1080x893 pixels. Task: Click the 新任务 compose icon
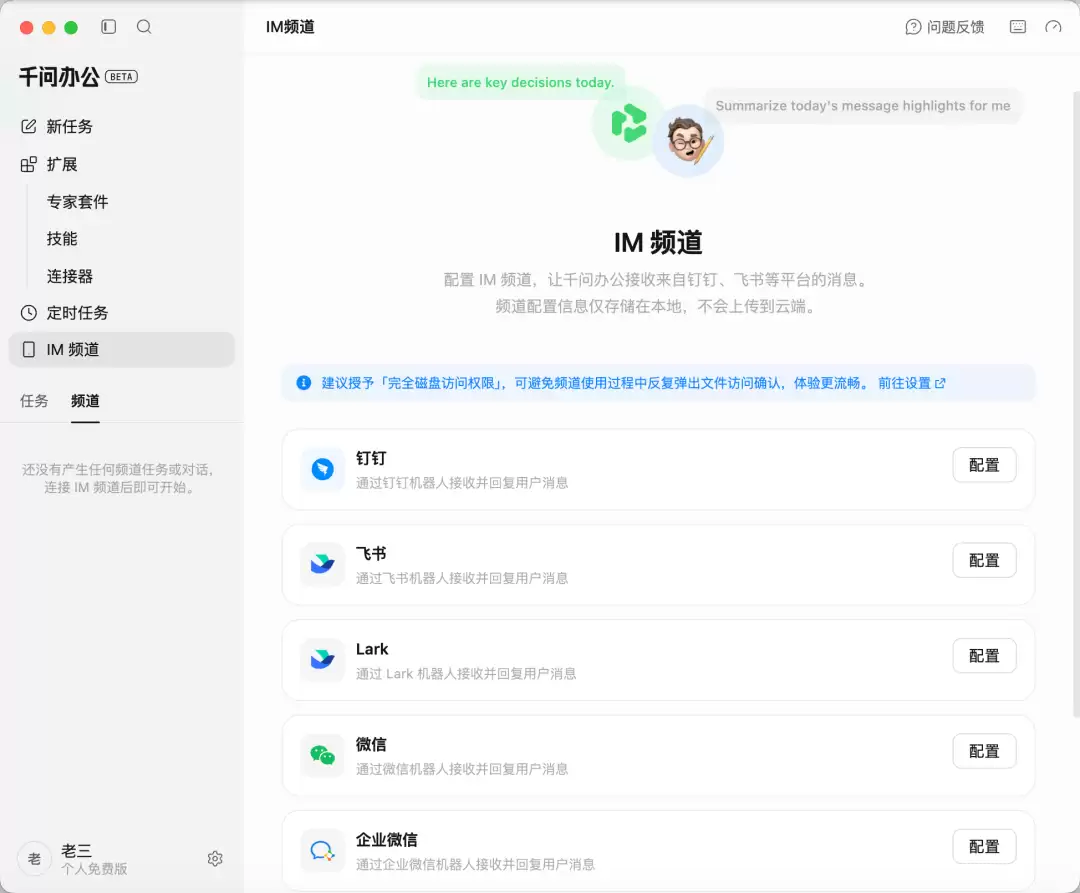click(28, 127)
